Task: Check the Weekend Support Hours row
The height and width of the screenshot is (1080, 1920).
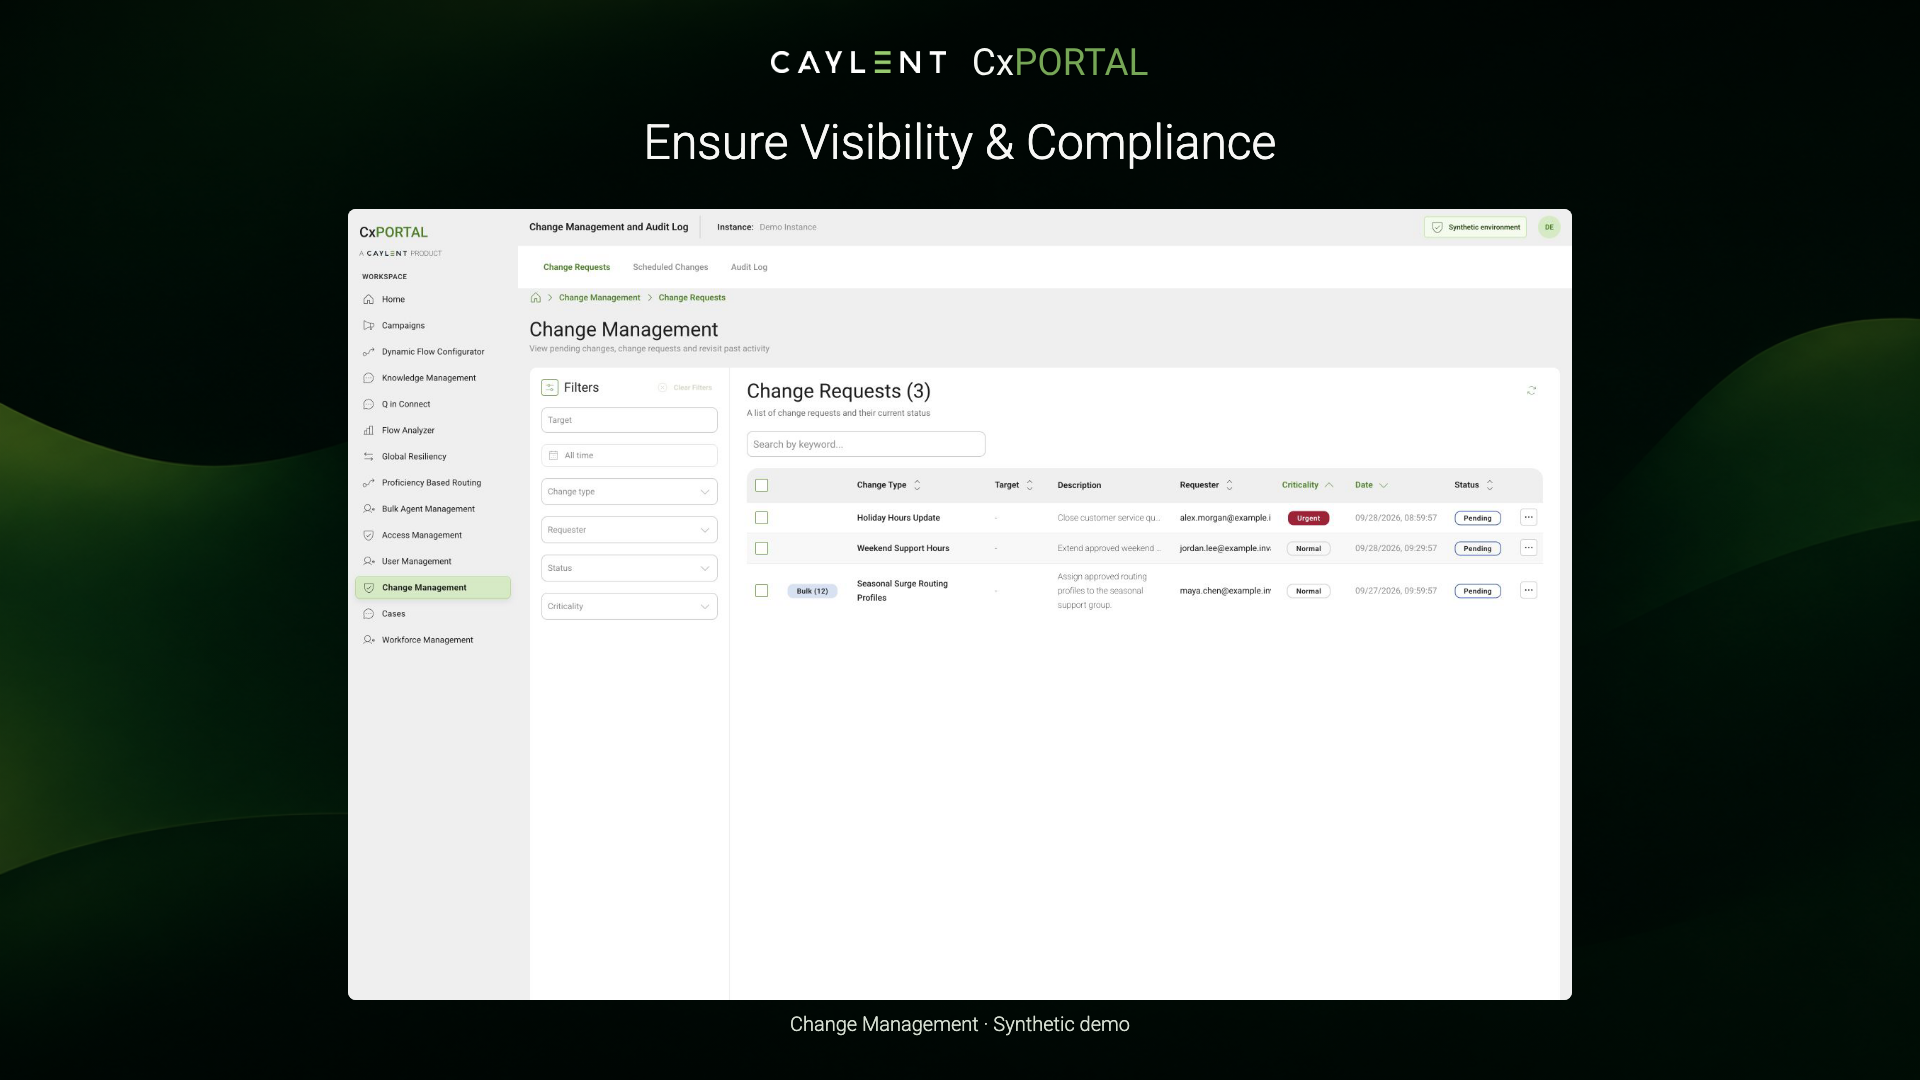Action: (762, 549)
